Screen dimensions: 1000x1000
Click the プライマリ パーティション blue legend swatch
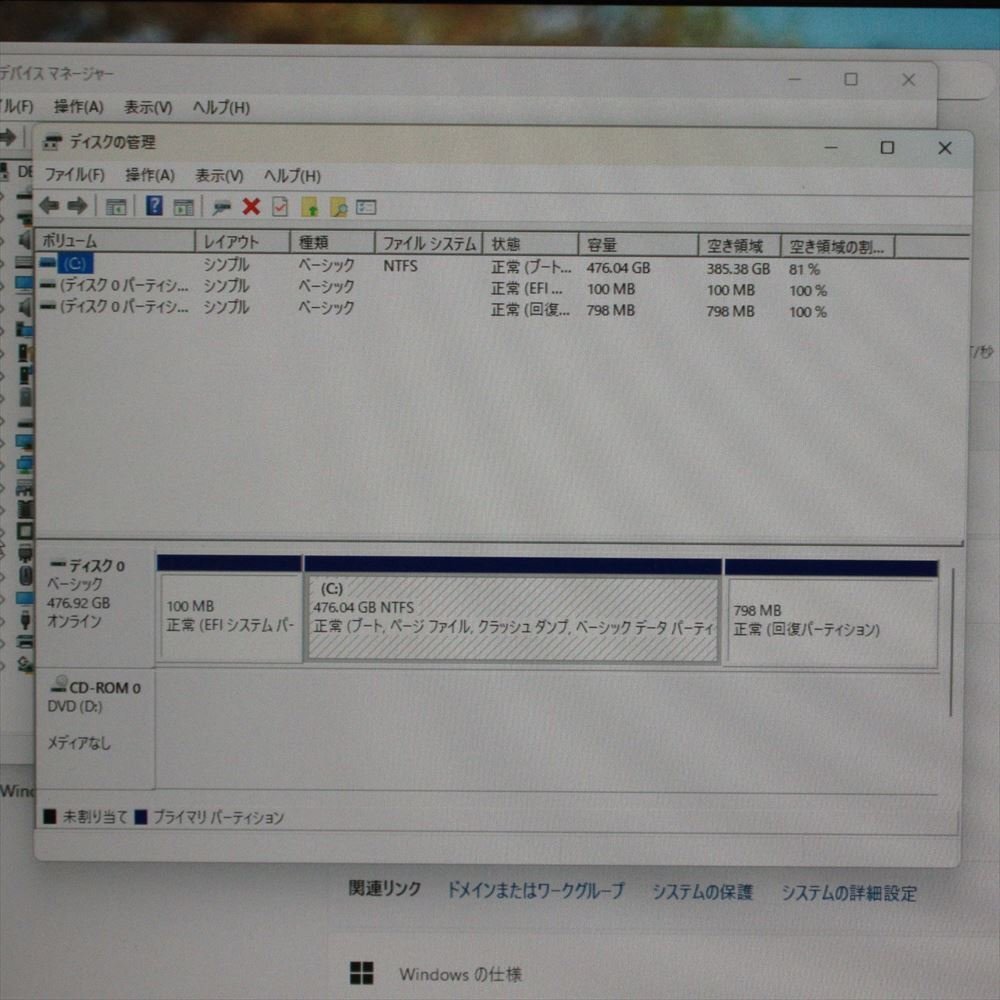(x=141, y=816)
